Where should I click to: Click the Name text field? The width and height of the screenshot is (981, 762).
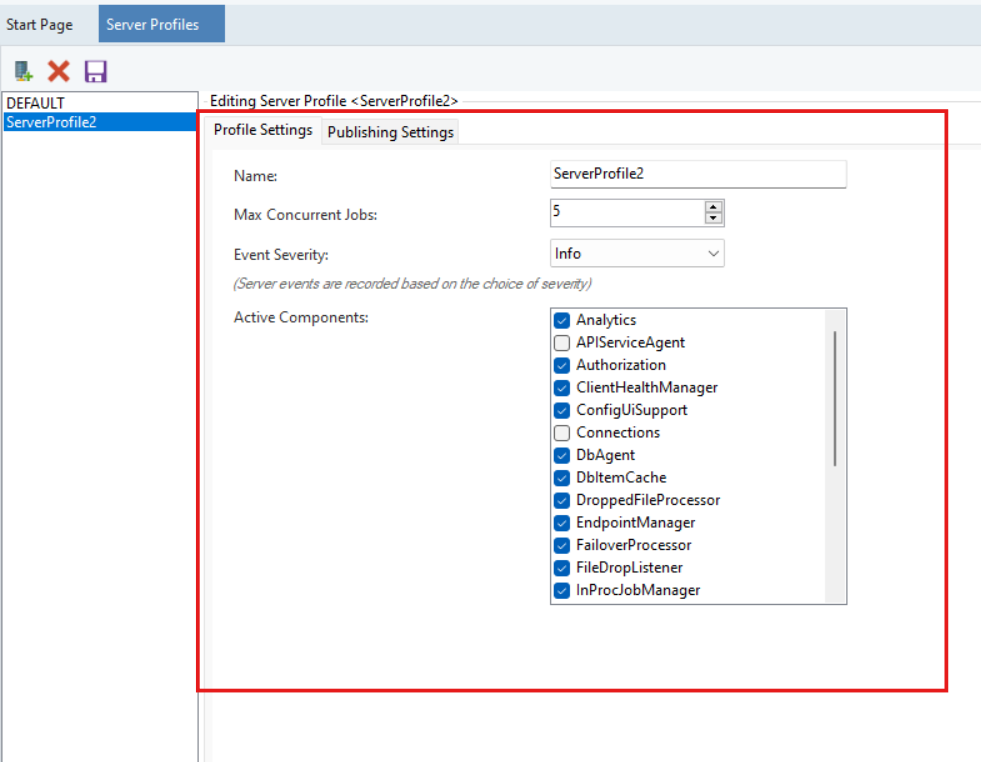click(698, 174)
